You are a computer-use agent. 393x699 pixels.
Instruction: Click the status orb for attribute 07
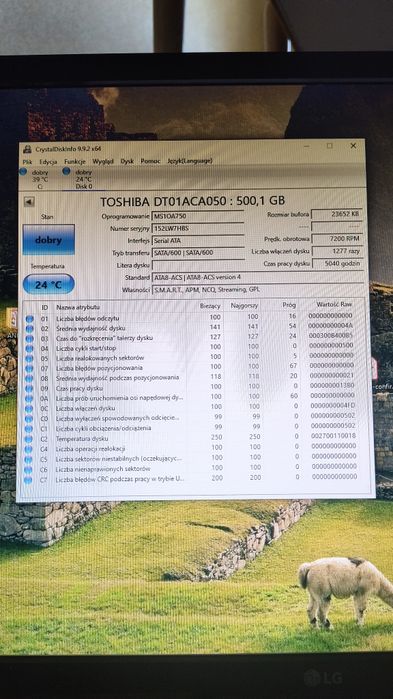pyautogui.click(x=29, y=369)
